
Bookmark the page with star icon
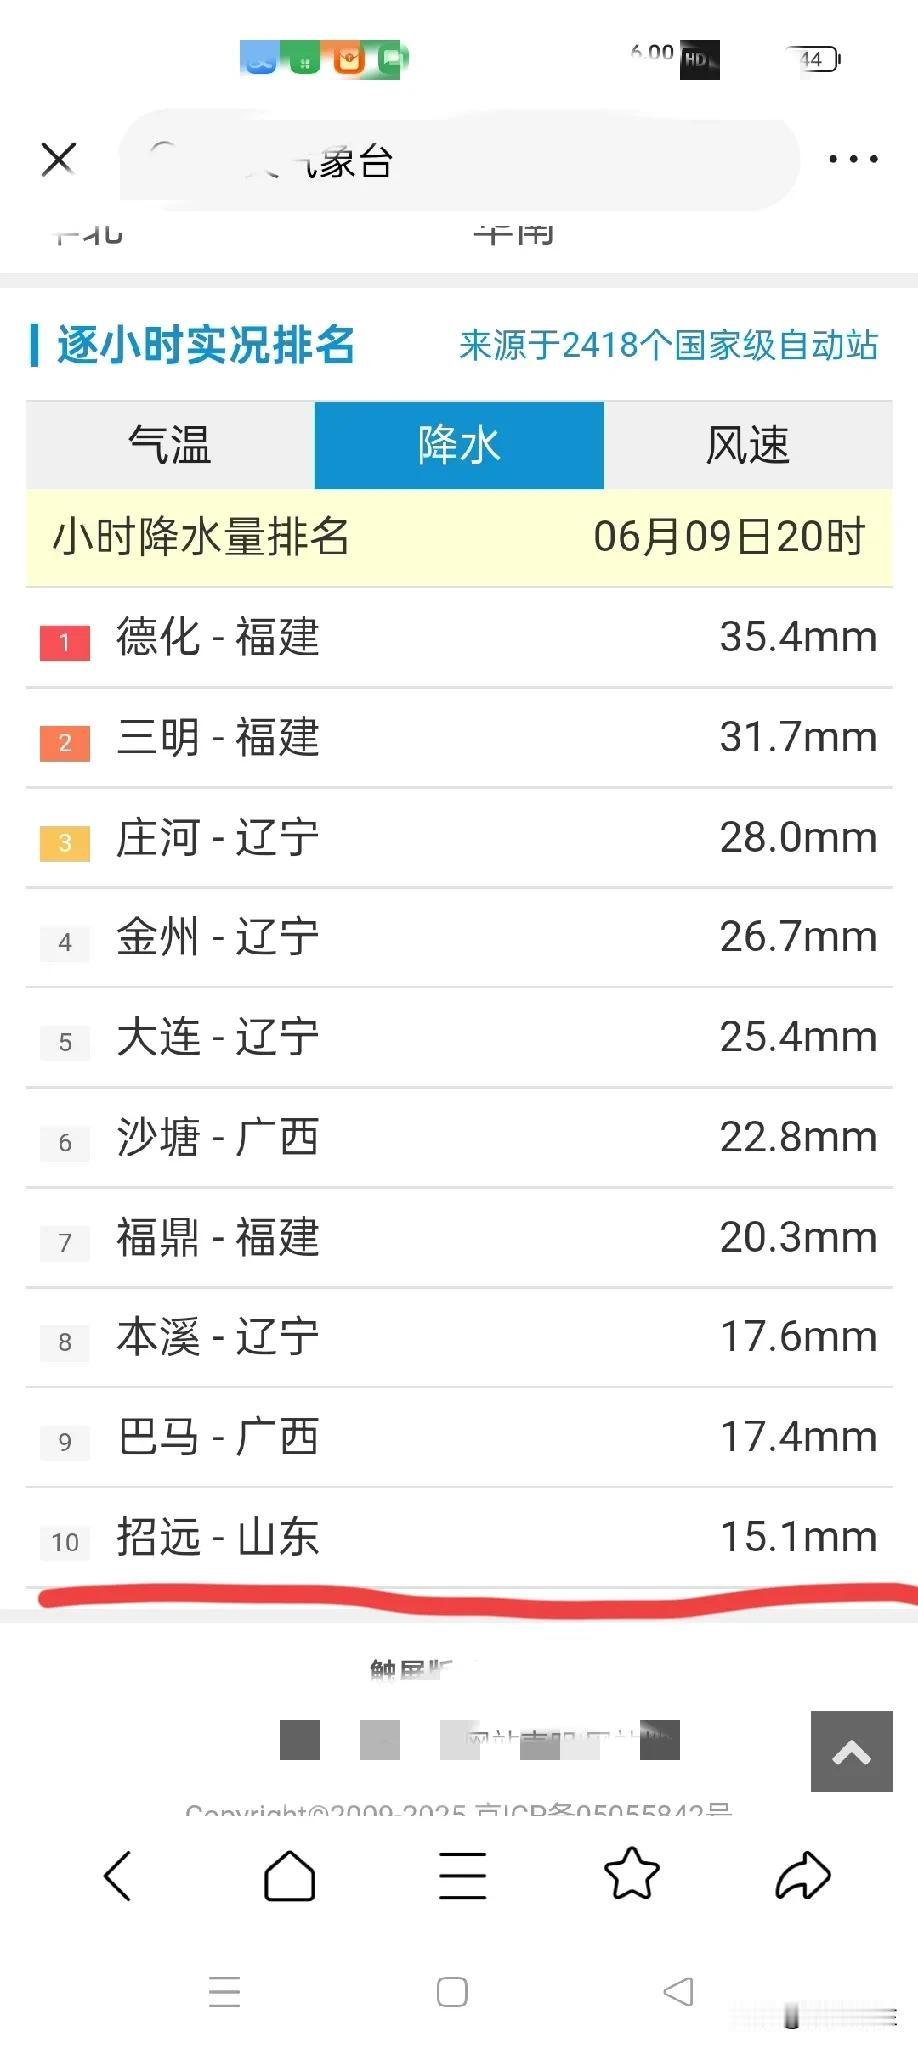[x=632, y=1873]
